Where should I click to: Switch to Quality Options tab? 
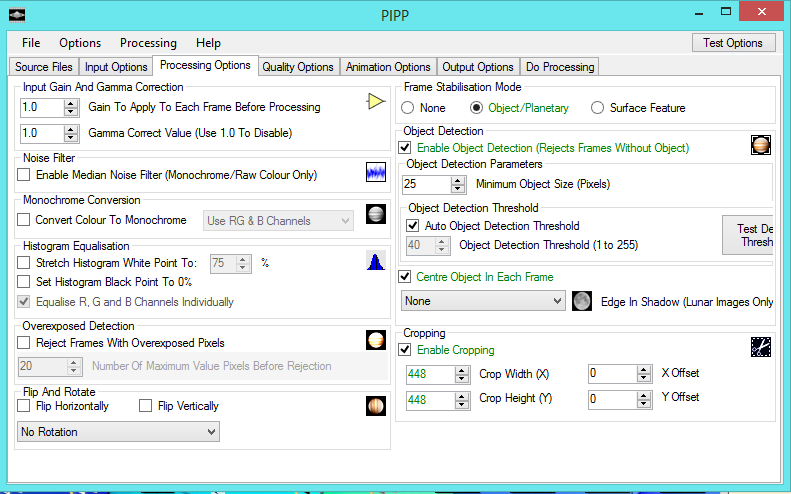tap(298, 67)
